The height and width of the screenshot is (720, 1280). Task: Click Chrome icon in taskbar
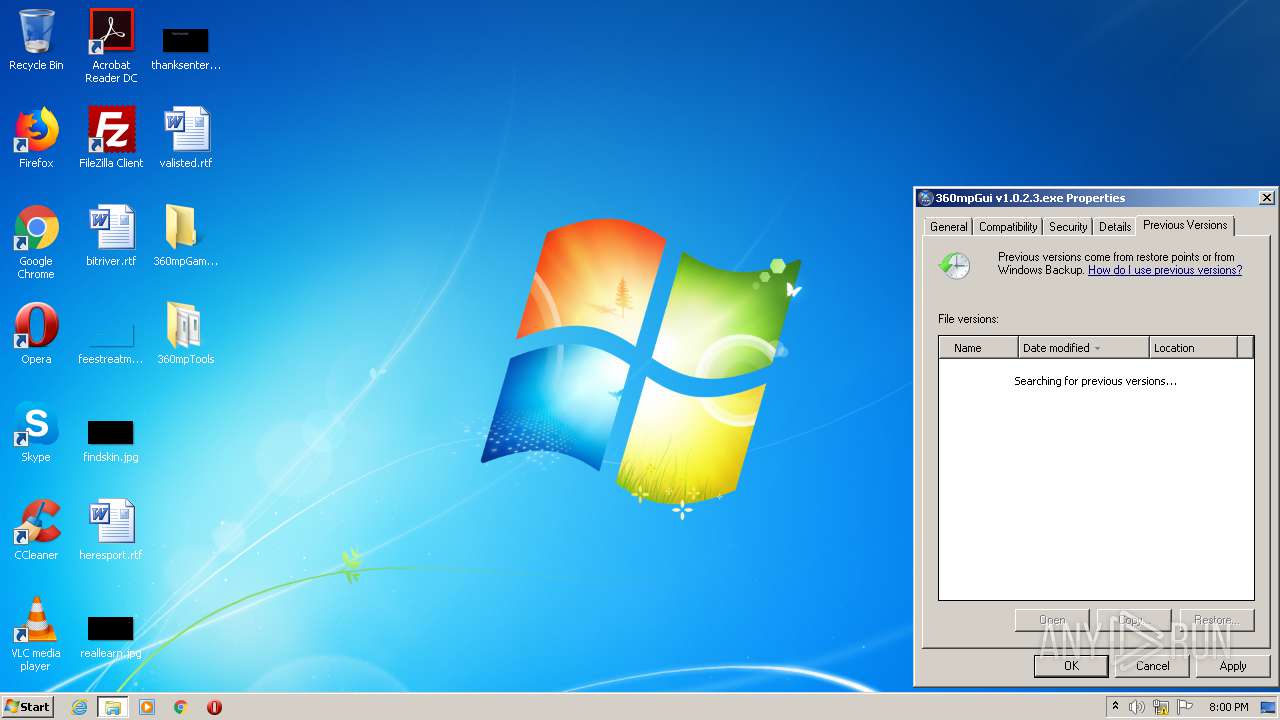(181, 707)
